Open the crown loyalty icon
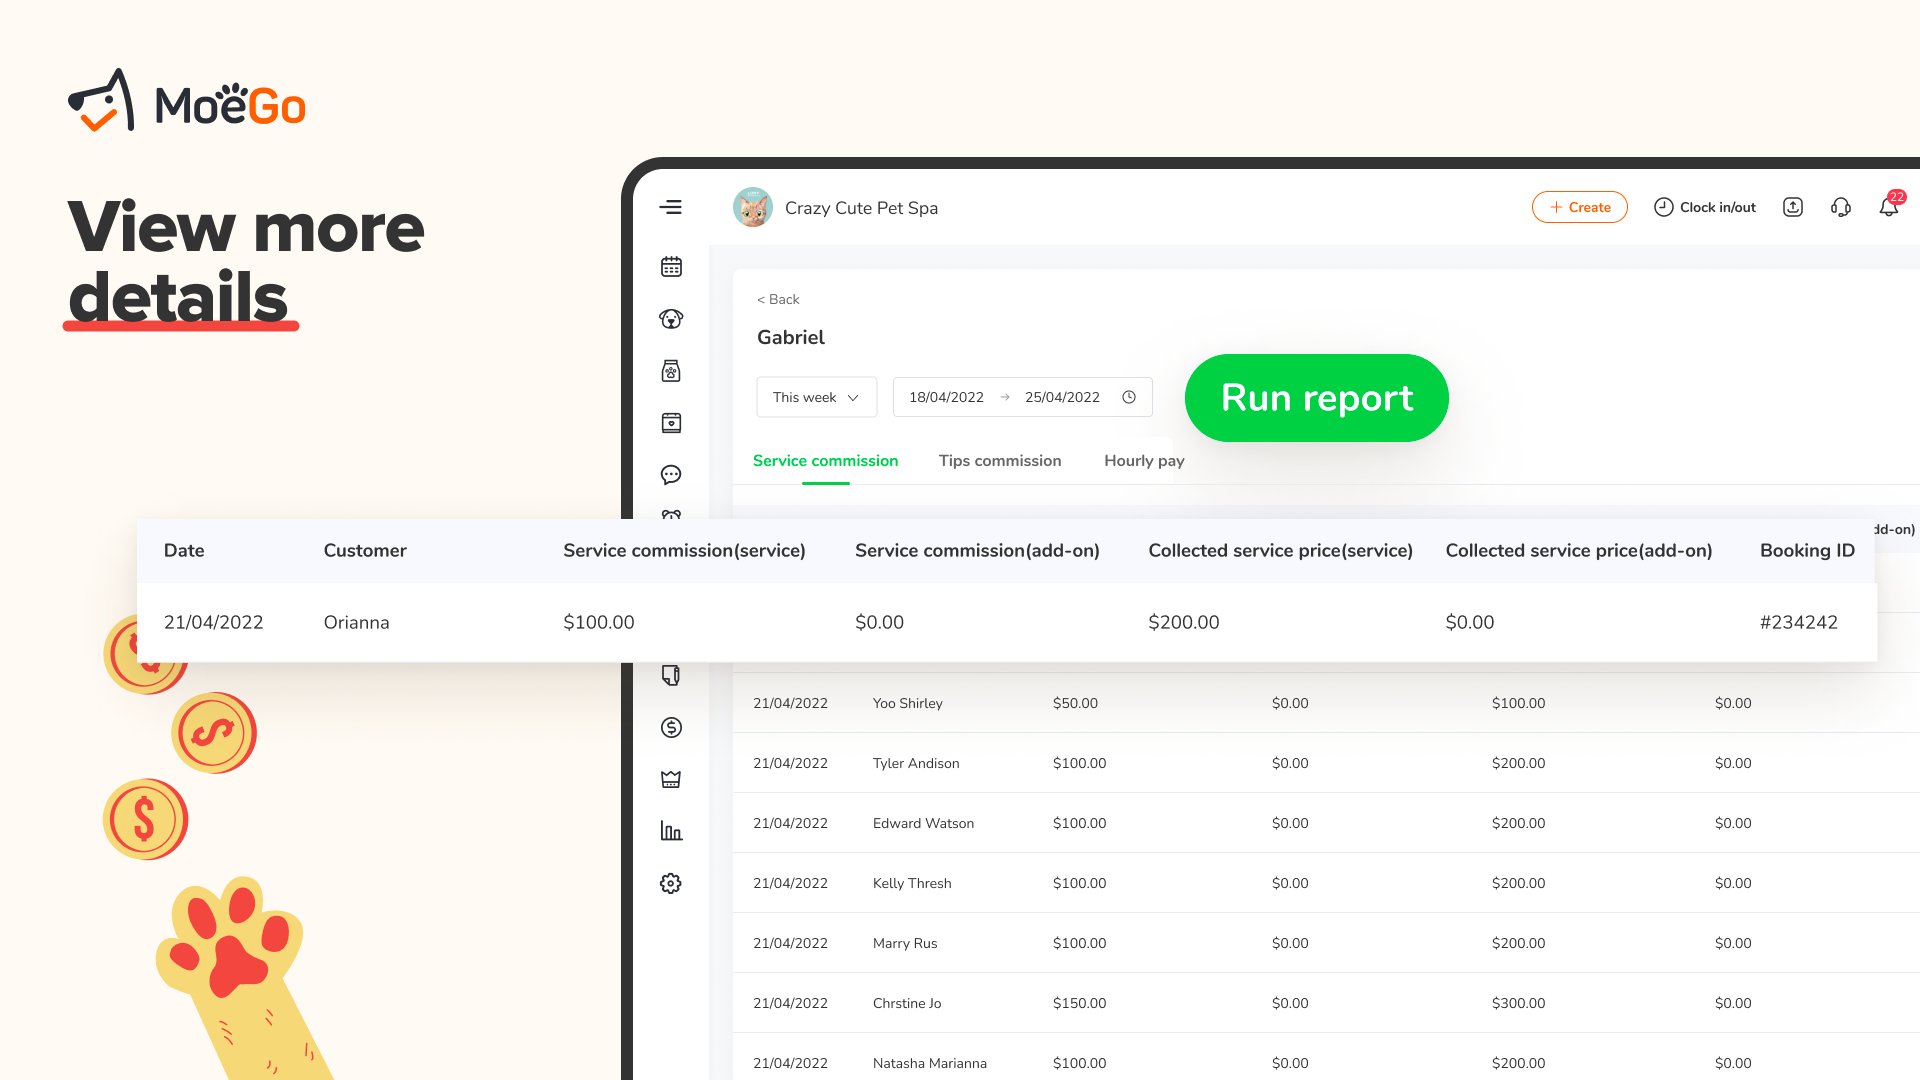The width and height of the screenshot is (1920, 1080). pyautogui.click(x=671, y=779)
